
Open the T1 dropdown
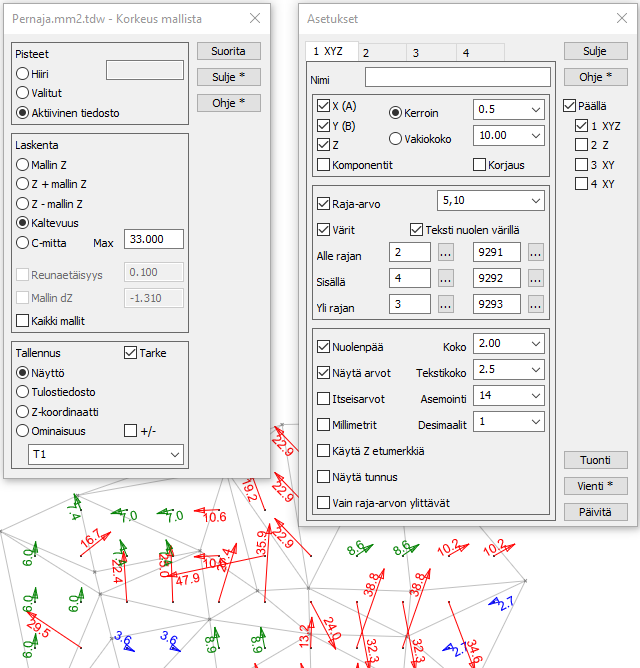pyautogui.click(x=106, y=454)
